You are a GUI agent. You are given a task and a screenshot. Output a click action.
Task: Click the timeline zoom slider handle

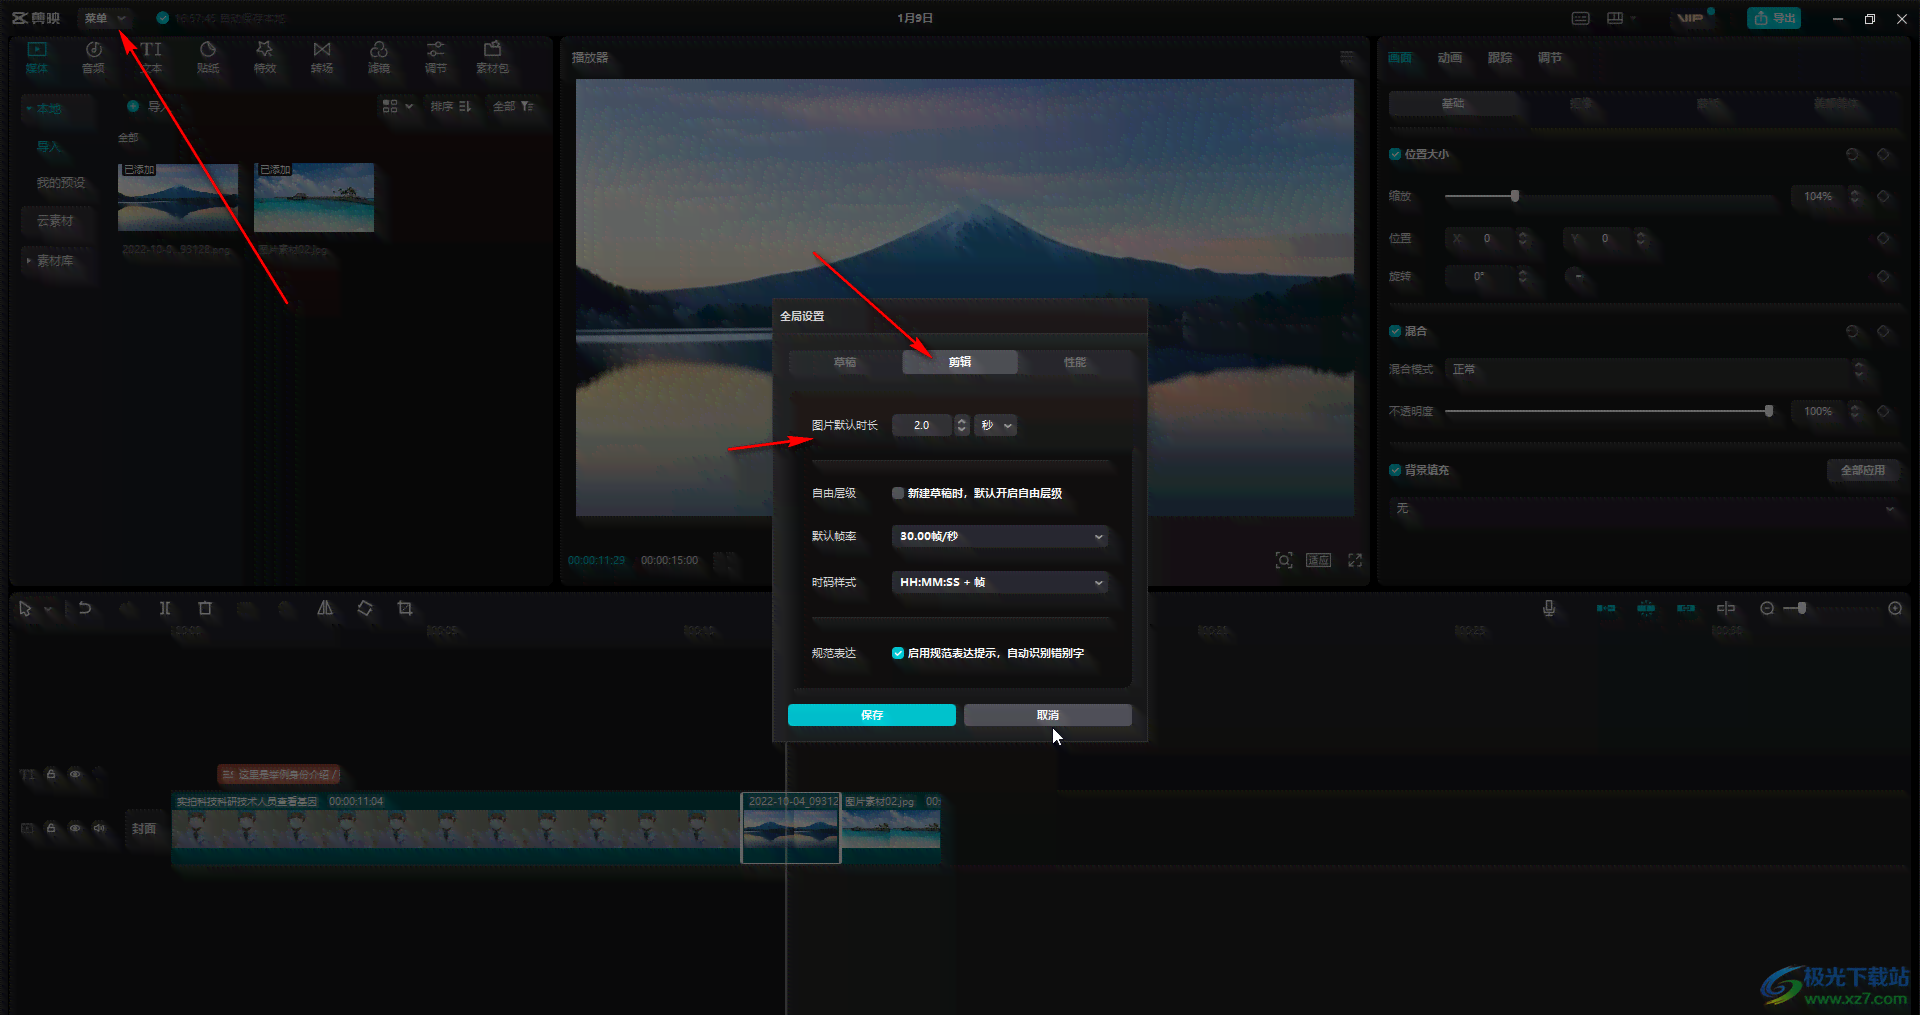click(x=1802, y=608)
